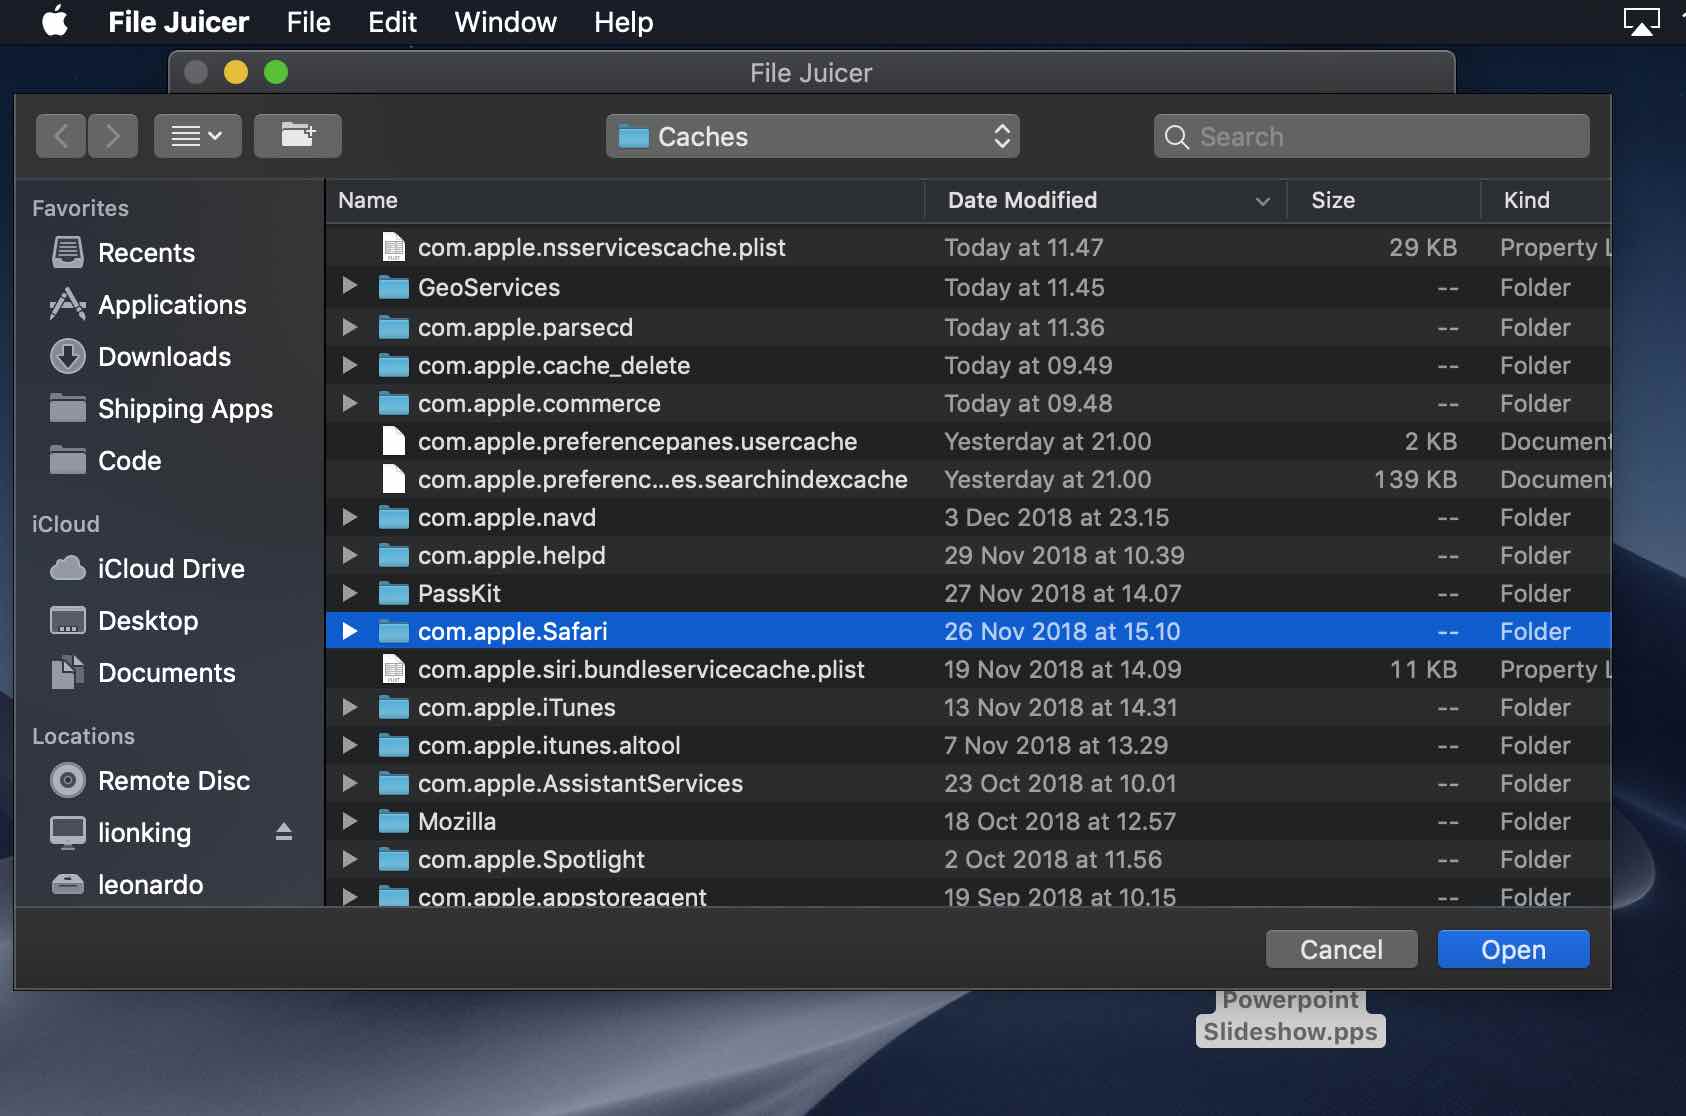Image resolution: width=1686 pixels, height=1116 pixels.
Task: Select Recents in the Favorites section
Action: click(146, 253)
